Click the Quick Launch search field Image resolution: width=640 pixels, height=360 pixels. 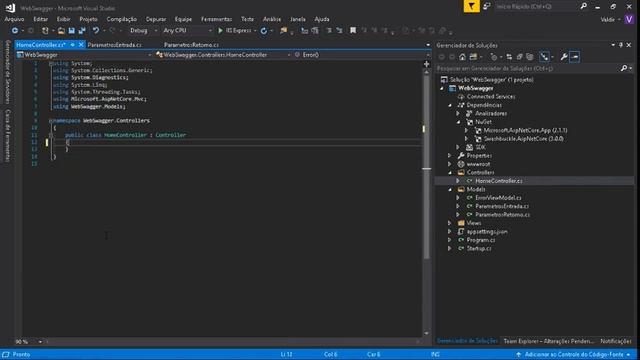(x=535, y=6)
